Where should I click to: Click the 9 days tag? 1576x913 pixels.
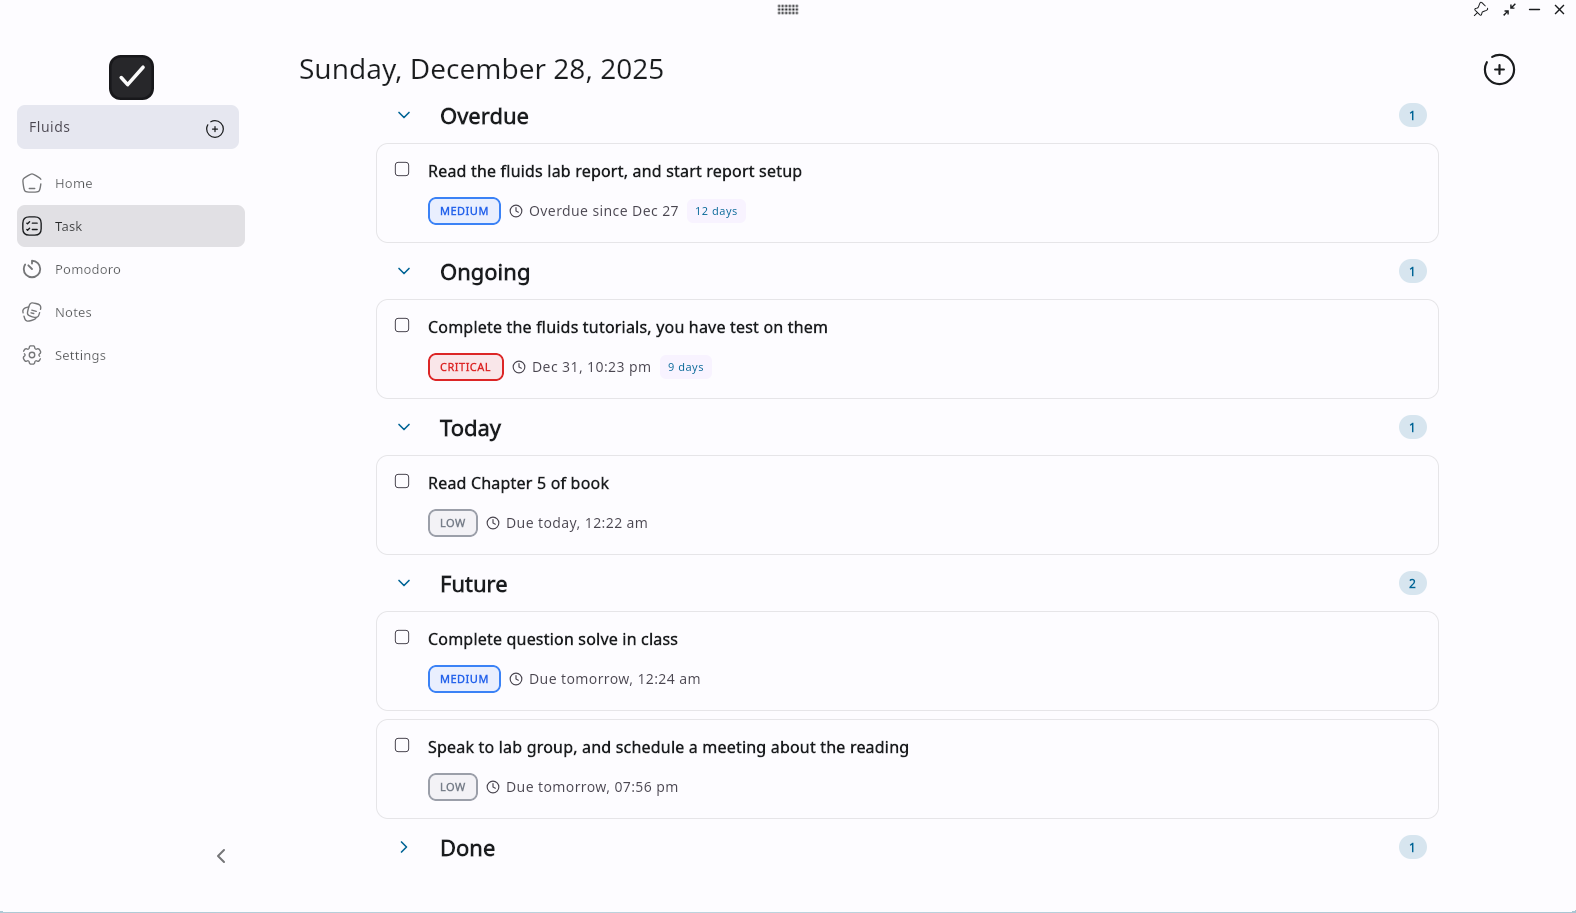[686, 367]
